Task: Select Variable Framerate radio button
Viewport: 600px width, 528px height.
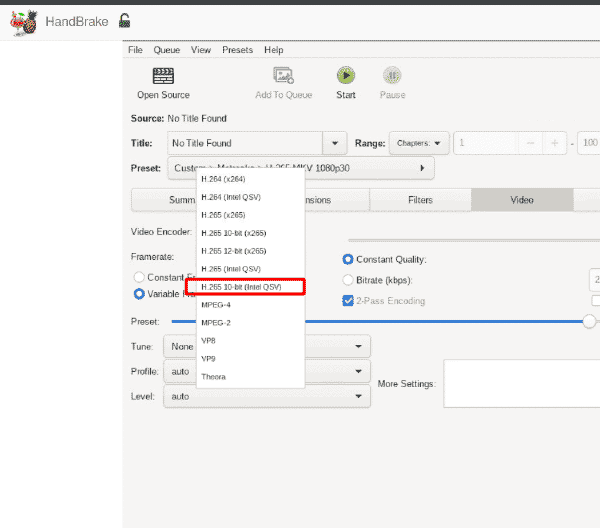Action: (x=139, y=294)
